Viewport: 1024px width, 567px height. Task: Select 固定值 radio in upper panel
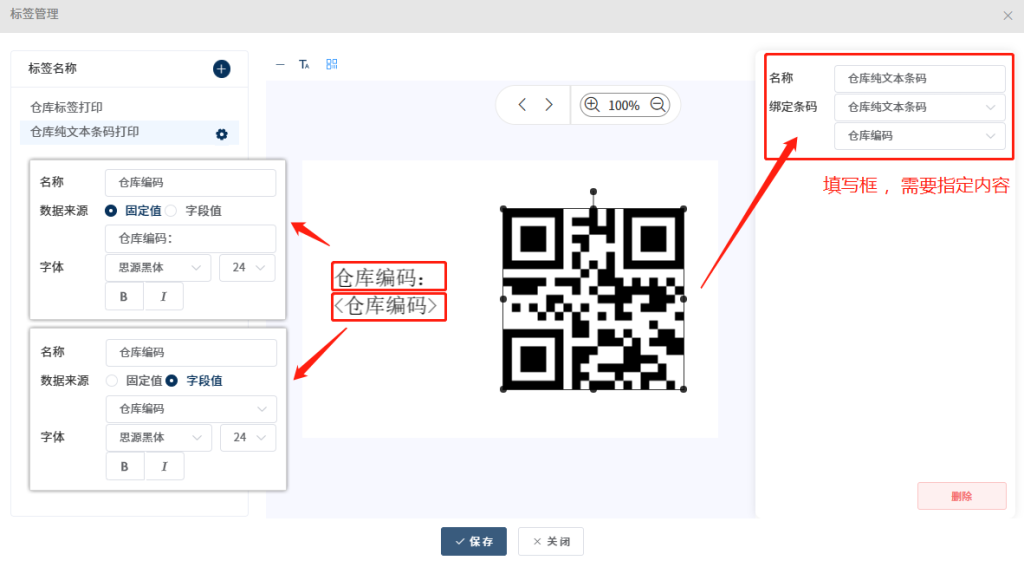click(111, 210)
